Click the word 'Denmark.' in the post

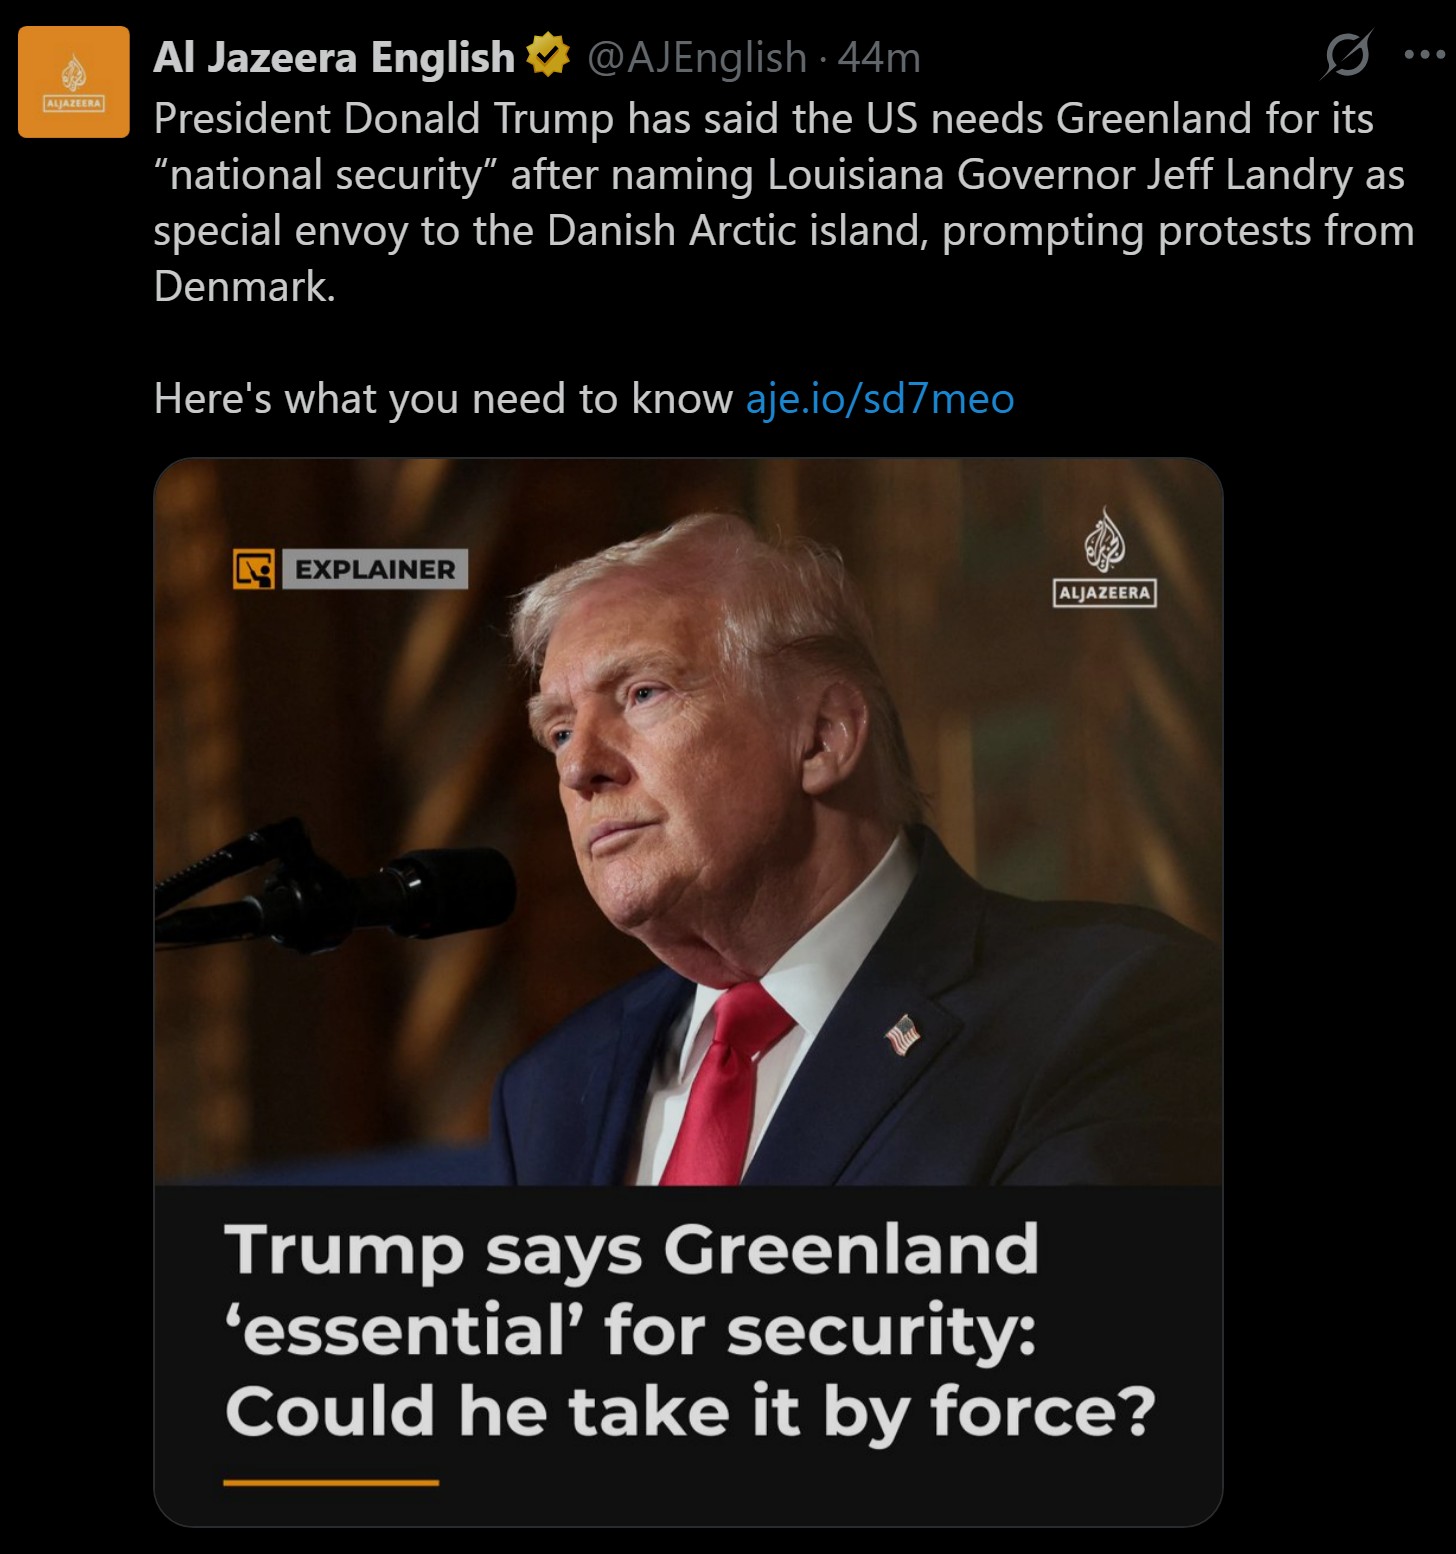pos(244,287)
